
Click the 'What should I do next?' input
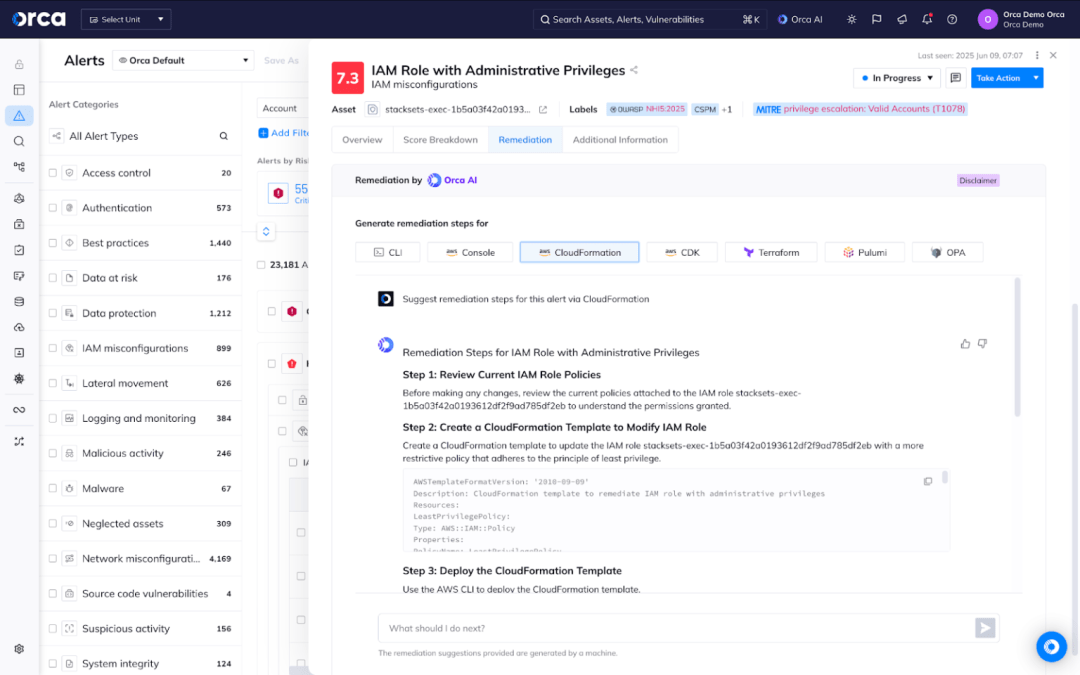(x=676, y=627)
